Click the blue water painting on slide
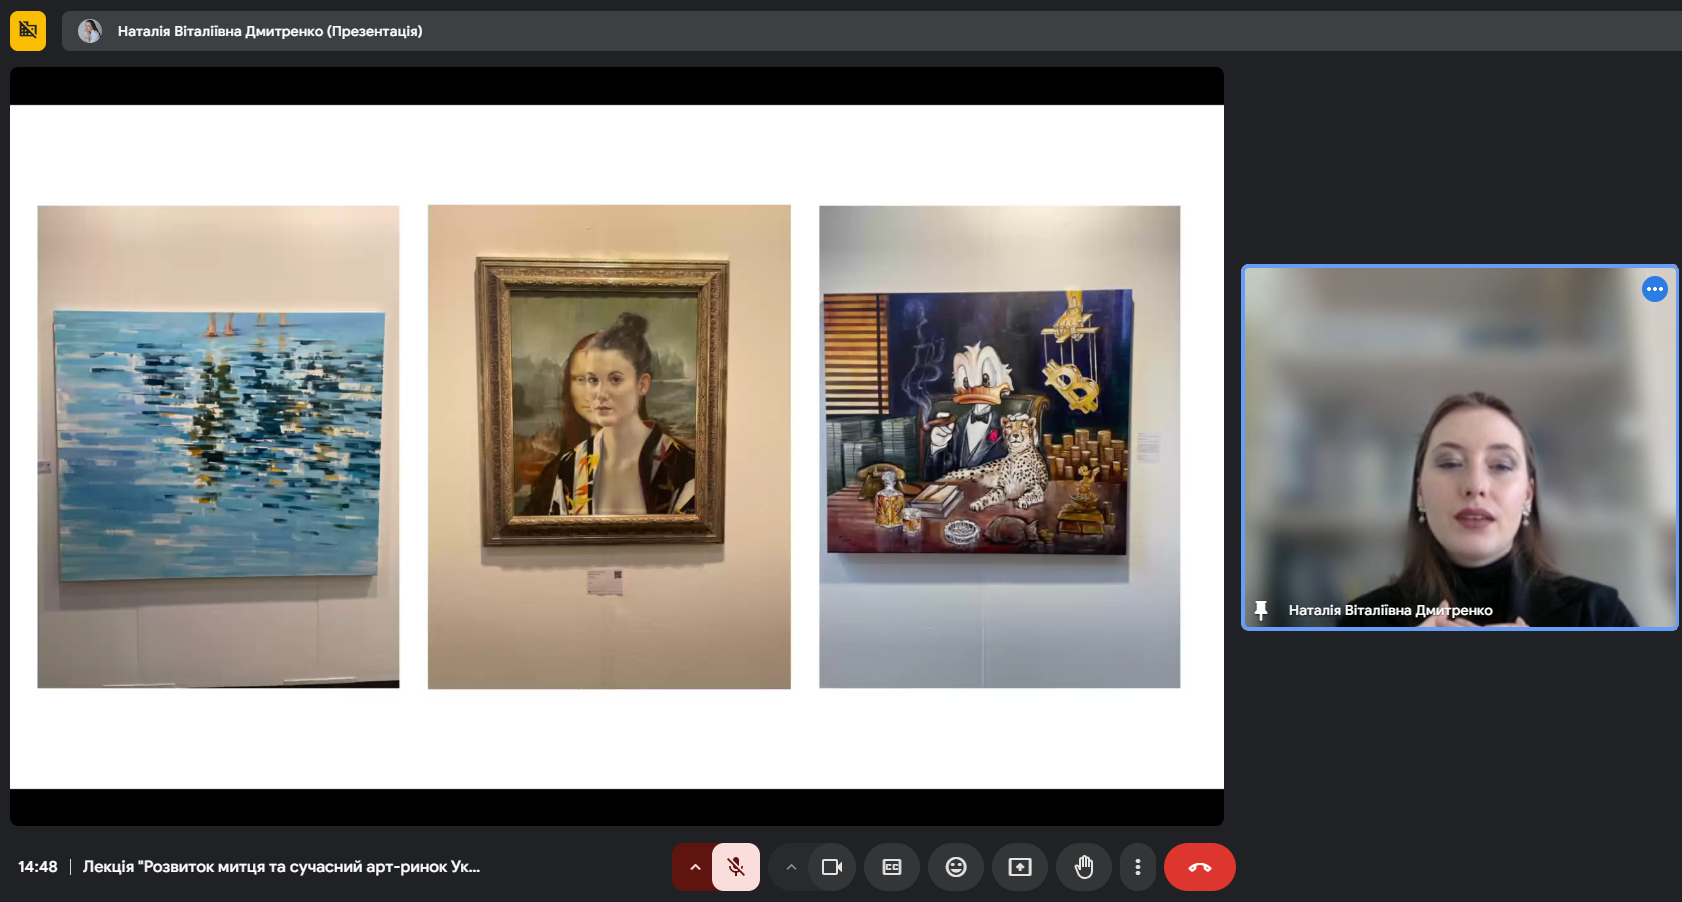The image size is (1682, 902). point(219,445)
